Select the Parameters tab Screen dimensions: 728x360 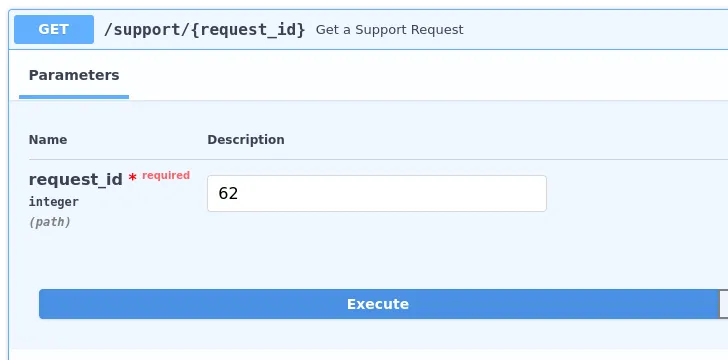(74, 75)
